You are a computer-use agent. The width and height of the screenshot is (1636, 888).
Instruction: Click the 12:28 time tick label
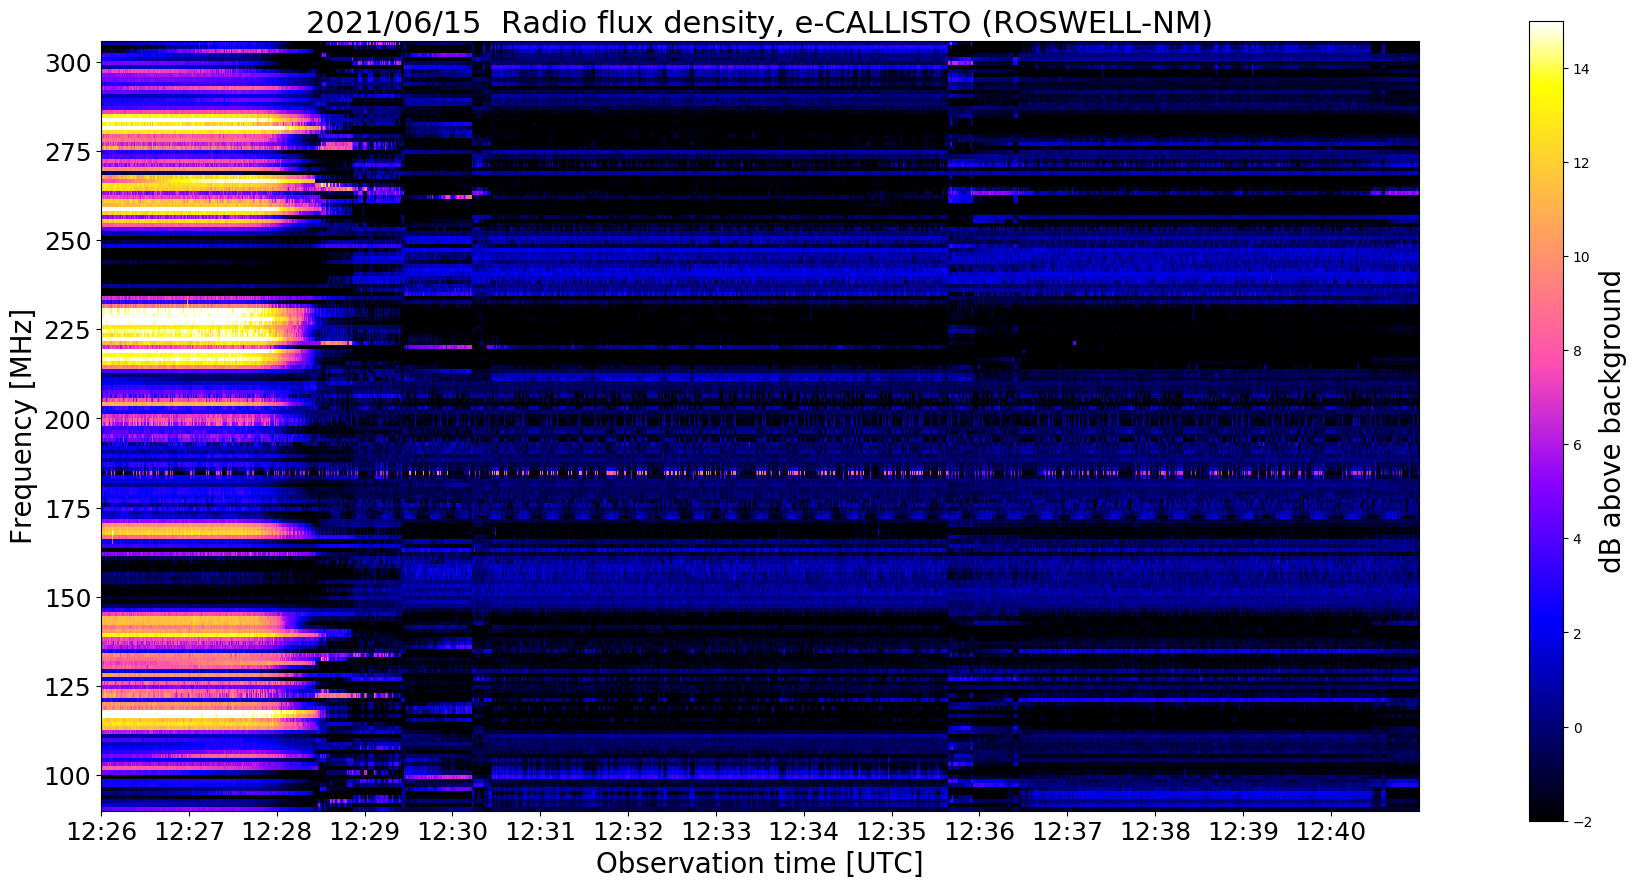(x=277, y=831)
